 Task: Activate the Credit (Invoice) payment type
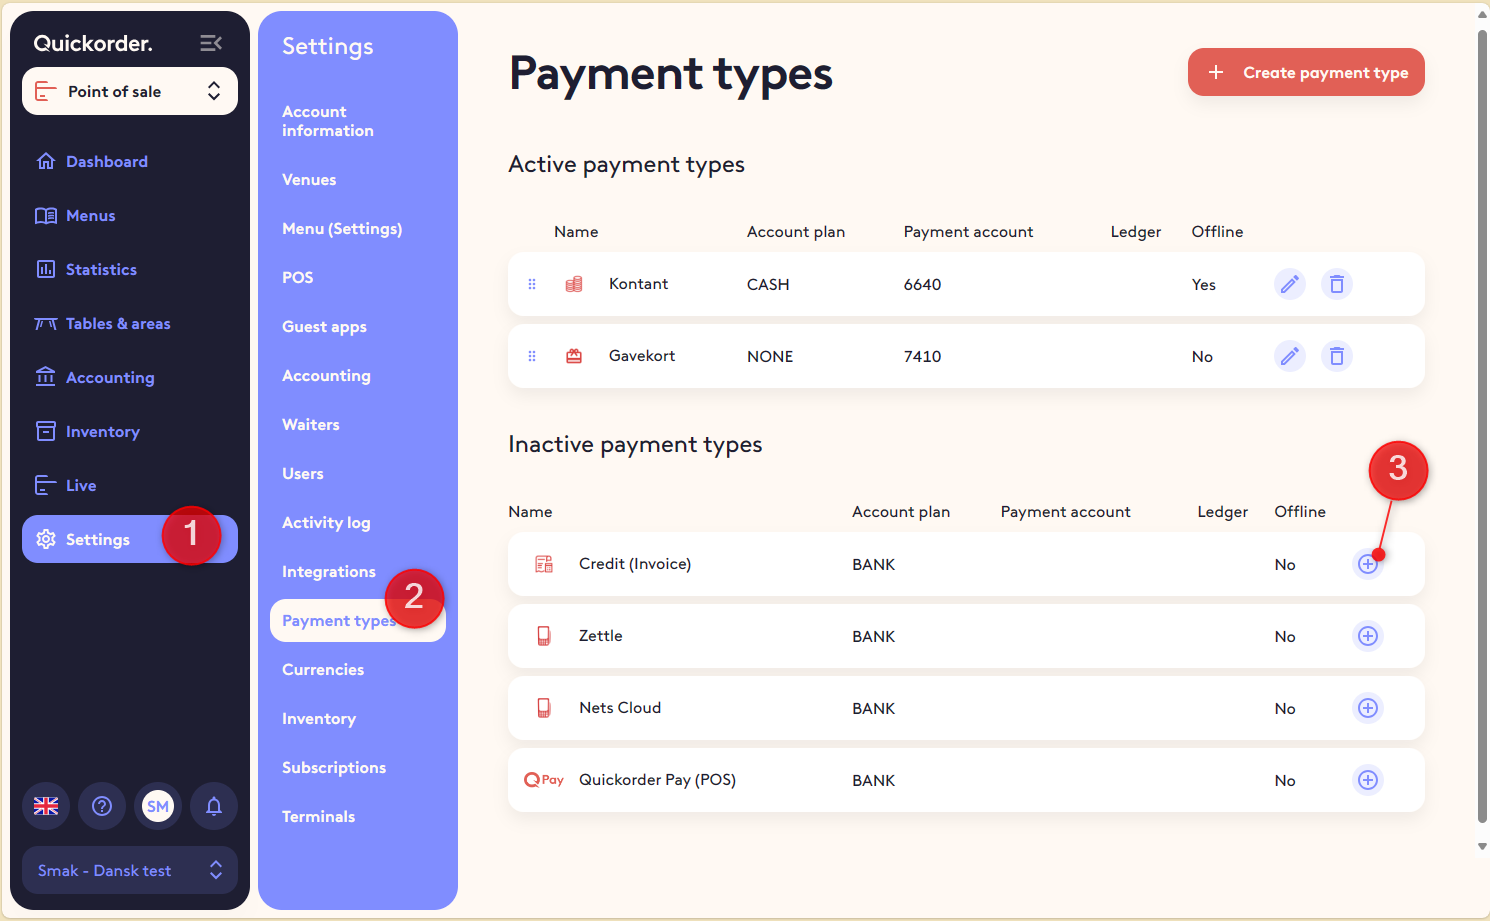(1368, 564)
